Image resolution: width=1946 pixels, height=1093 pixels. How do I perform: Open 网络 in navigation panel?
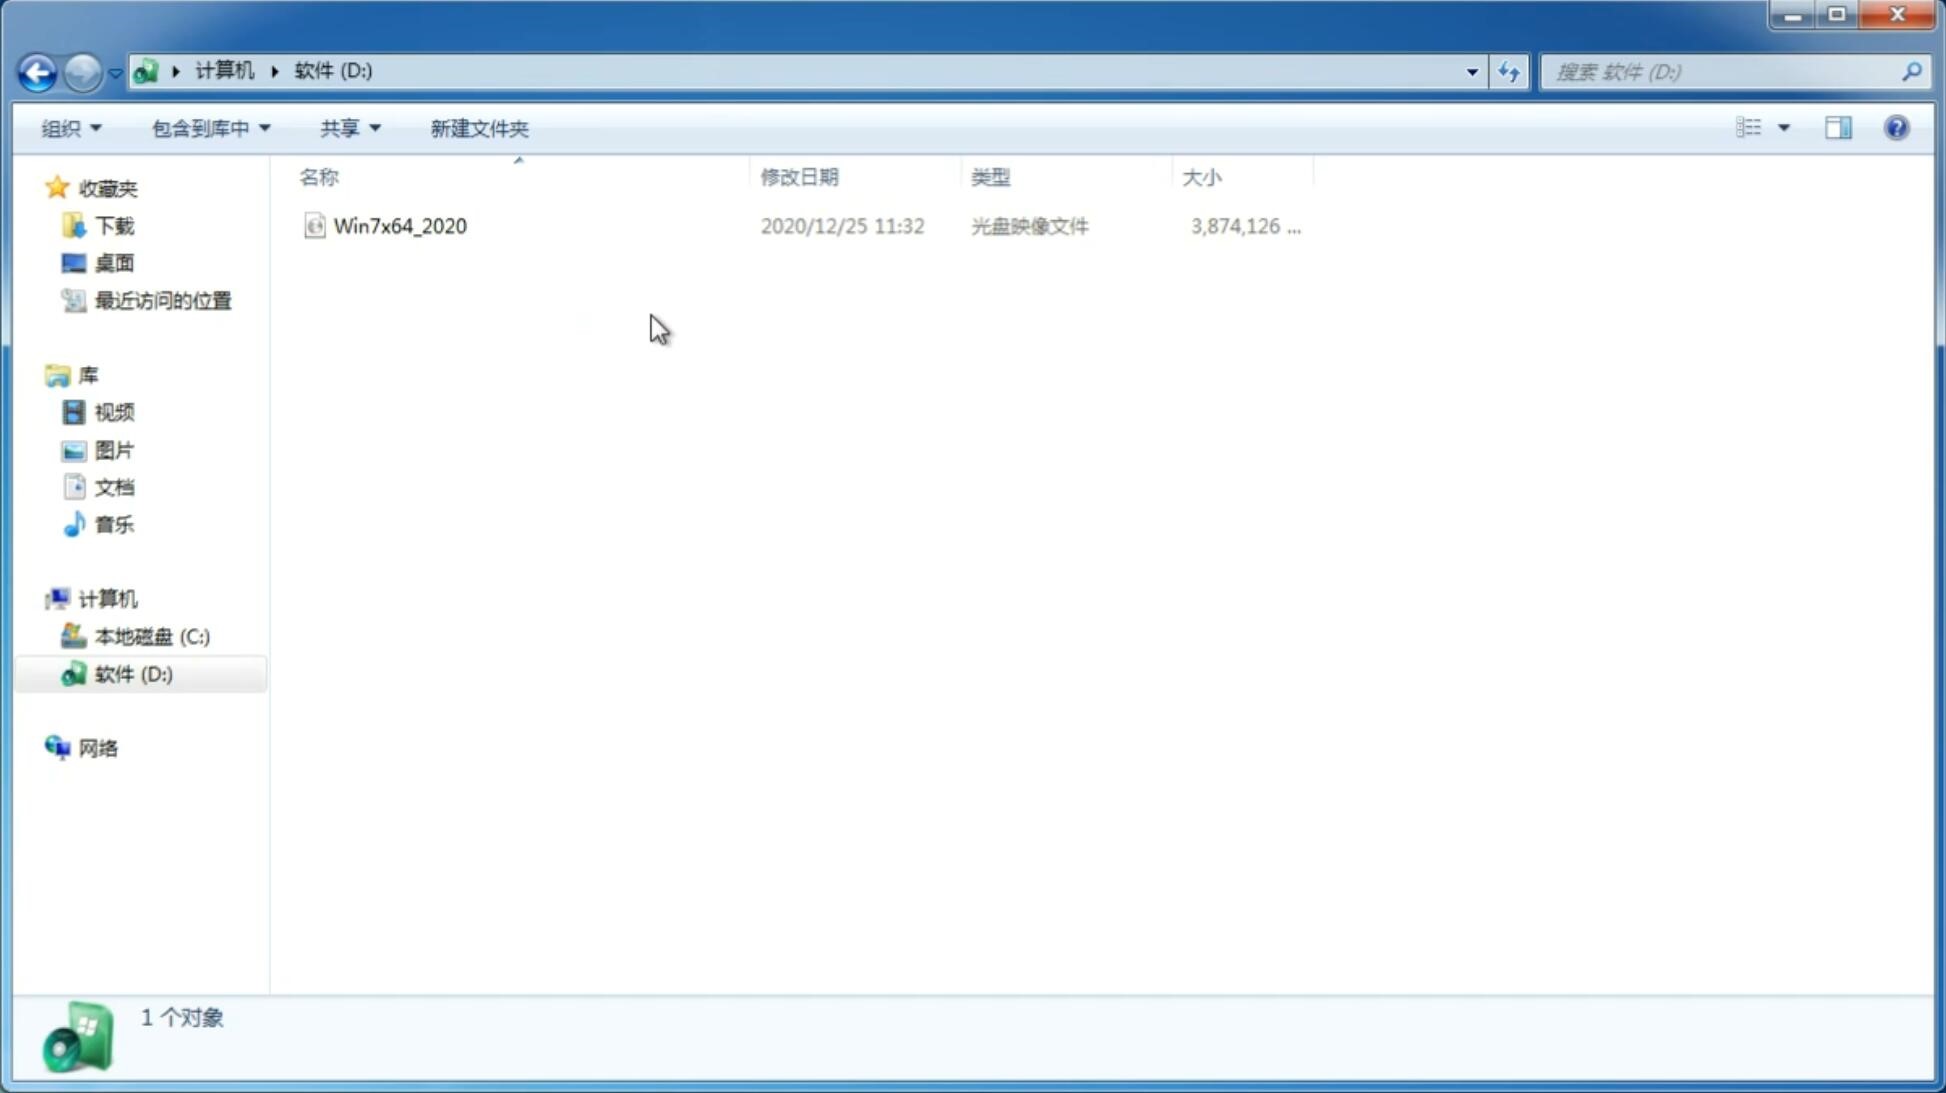(x=99, y=747)
